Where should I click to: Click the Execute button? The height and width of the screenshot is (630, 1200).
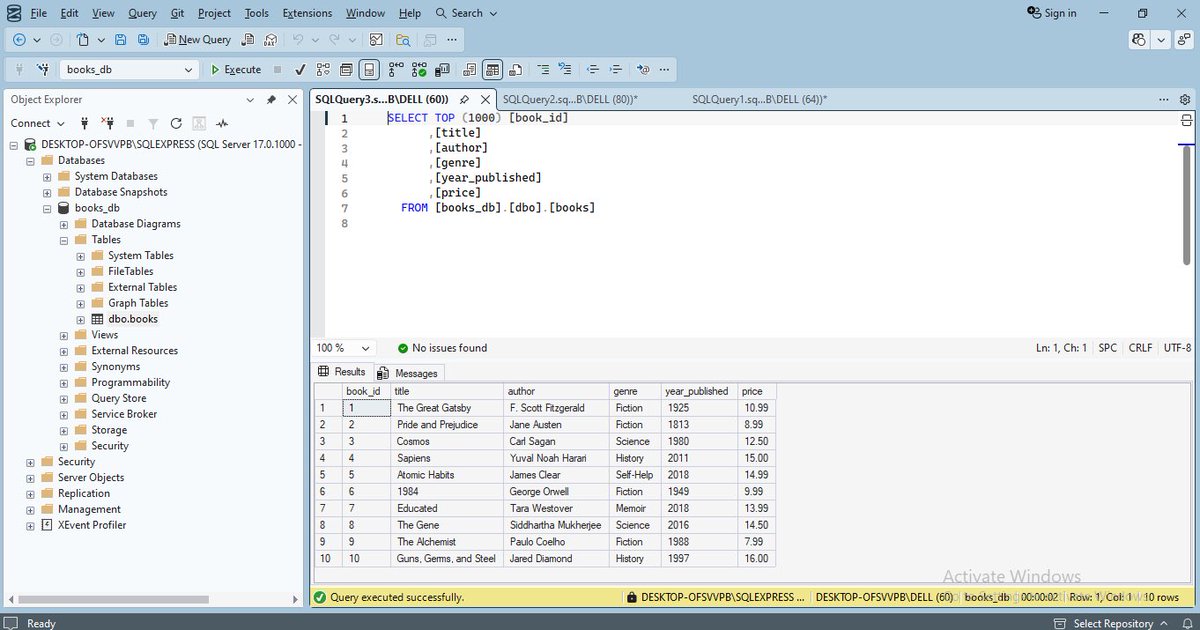click(x=236, y=70)
